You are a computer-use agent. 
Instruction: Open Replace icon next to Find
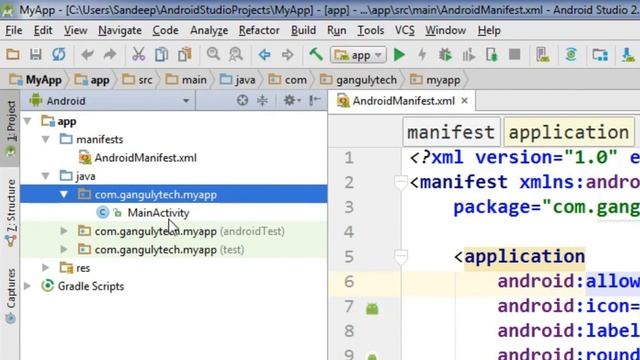[236, 54]
